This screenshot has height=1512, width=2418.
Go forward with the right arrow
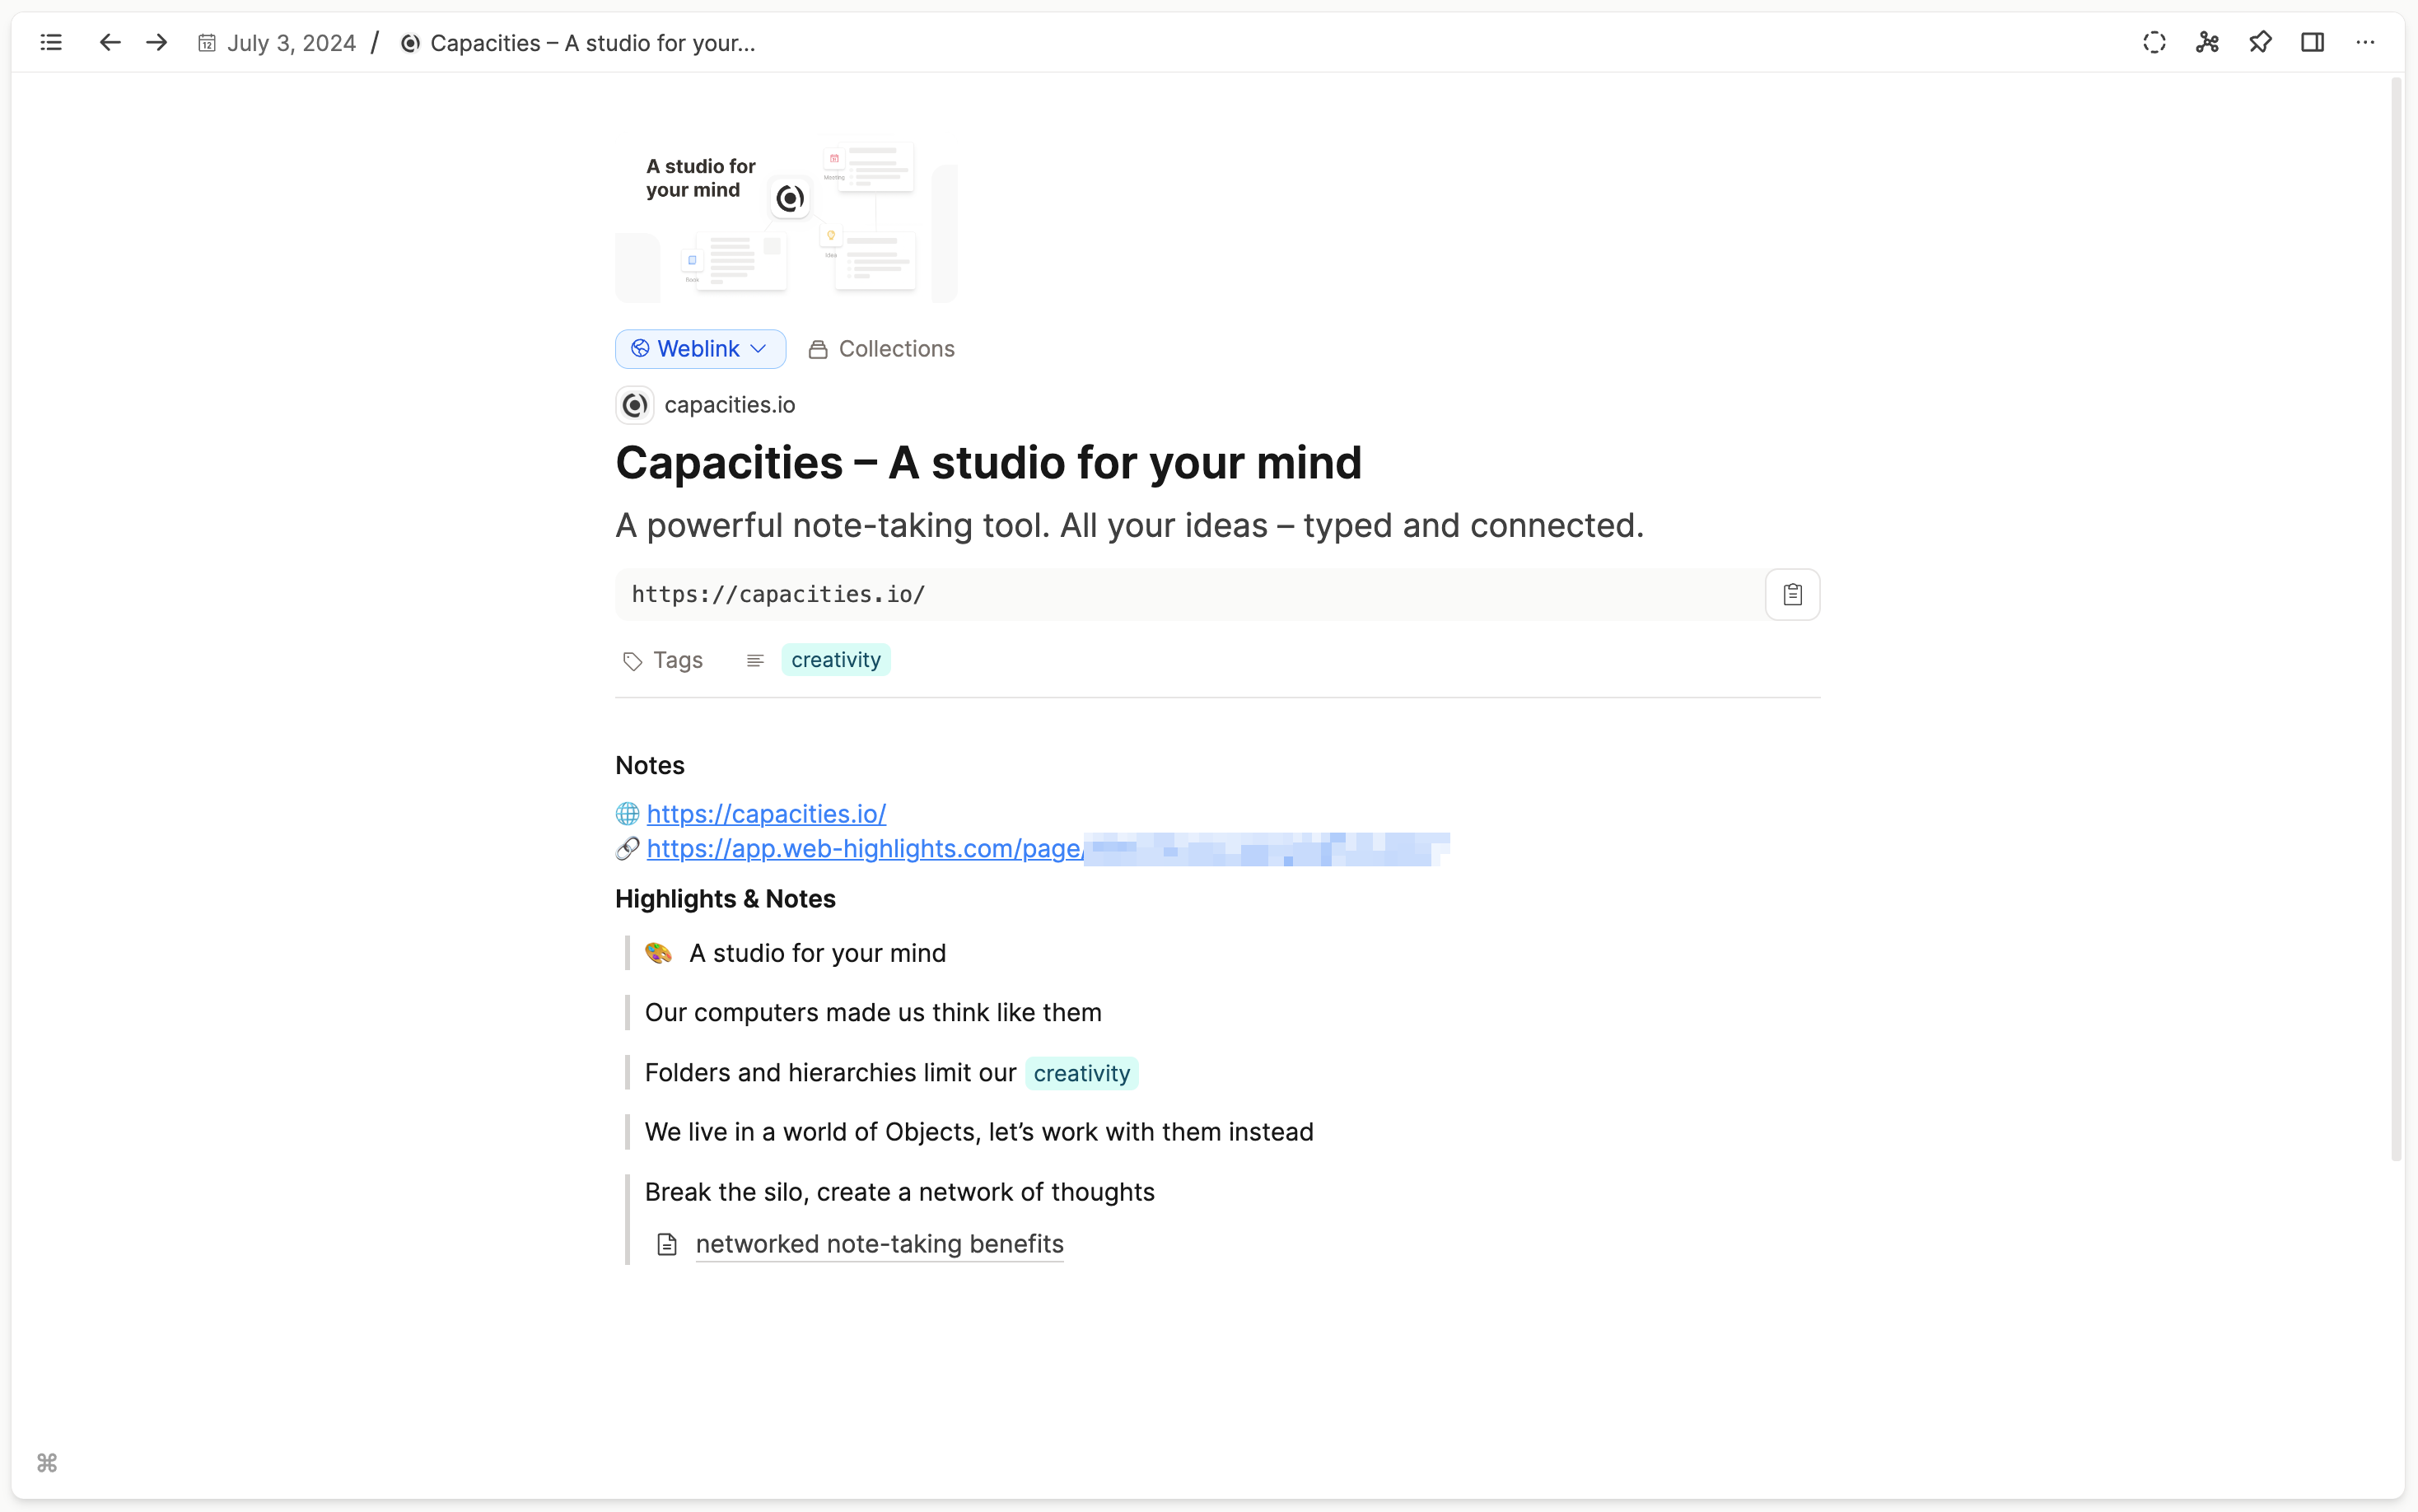tap(156, 42)
